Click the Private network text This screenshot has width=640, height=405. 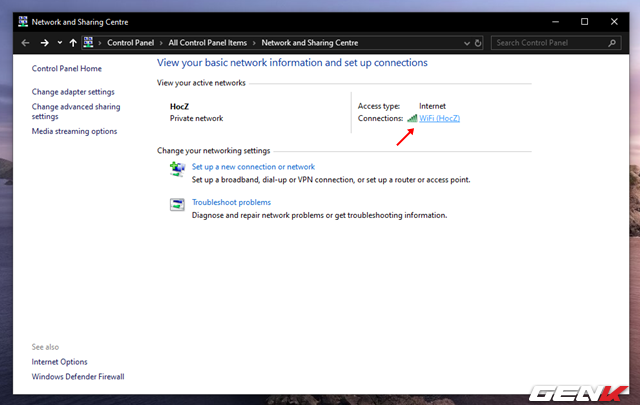196,118
